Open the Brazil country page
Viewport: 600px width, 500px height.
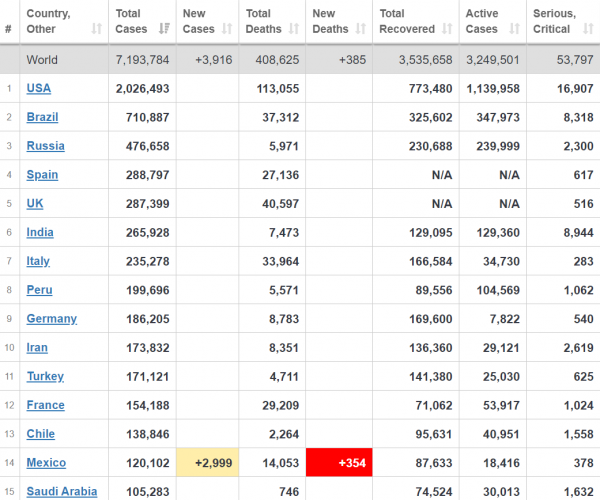tap(42, 117)
